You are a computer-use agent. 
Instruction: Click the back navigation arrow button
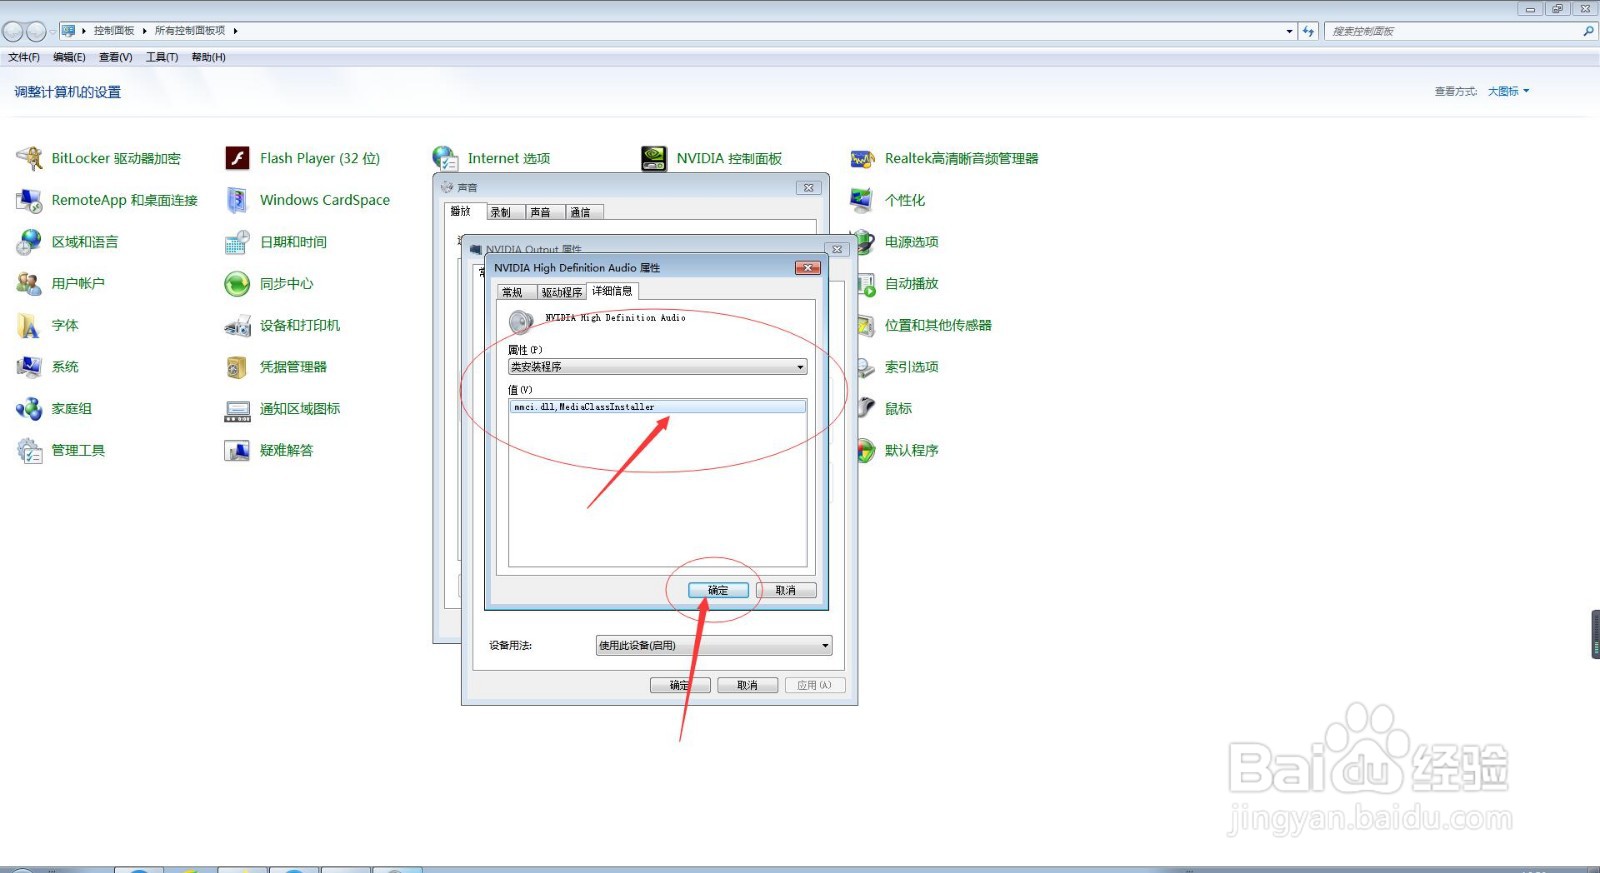pos(13,31)
